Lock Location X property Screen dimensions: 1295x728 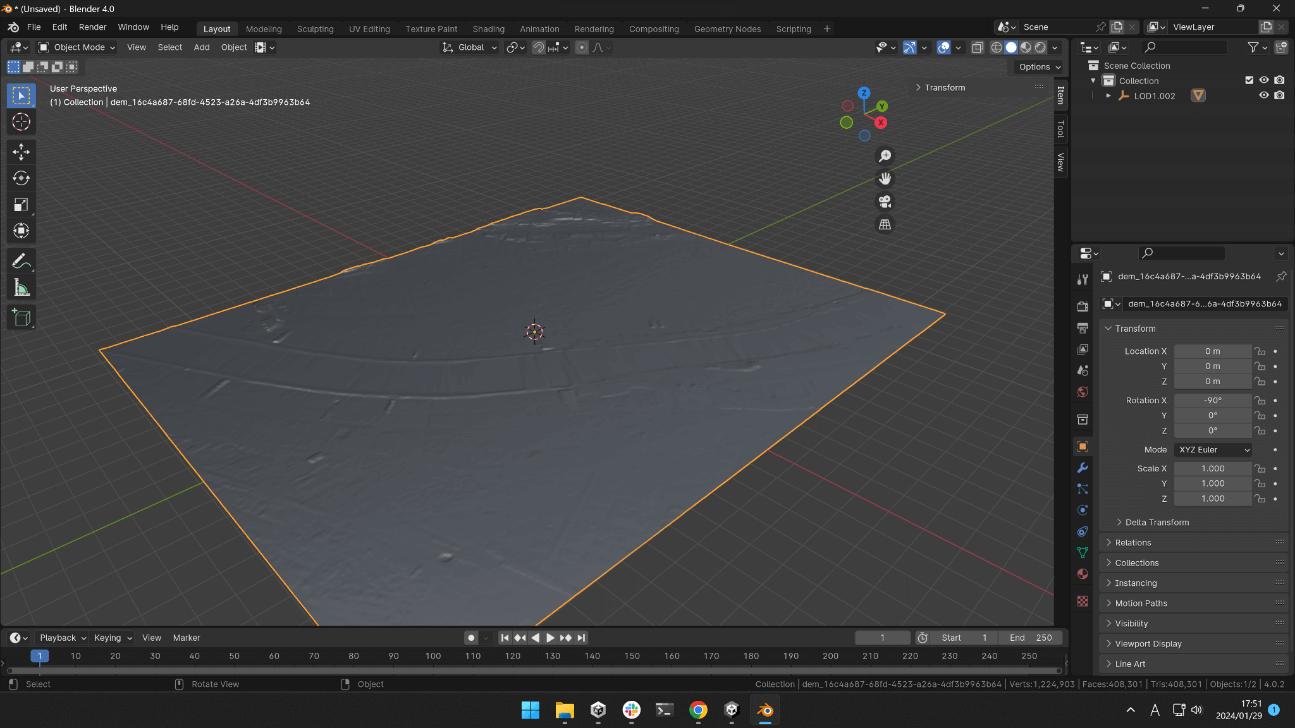point(1260,351)
